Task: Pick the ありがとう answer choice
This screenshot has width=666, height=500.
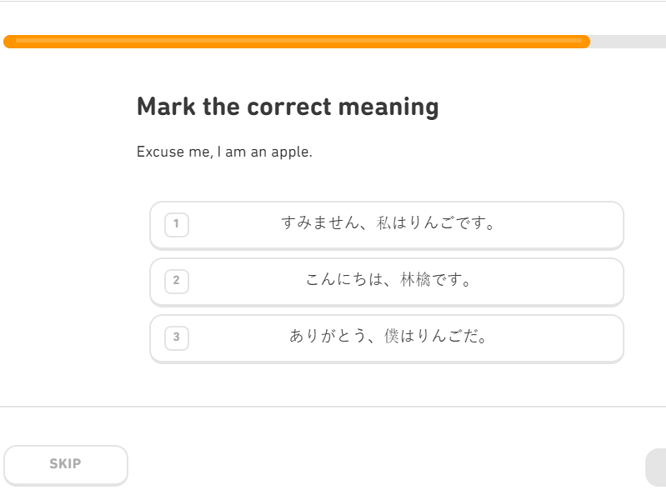Action: [386, 337]
